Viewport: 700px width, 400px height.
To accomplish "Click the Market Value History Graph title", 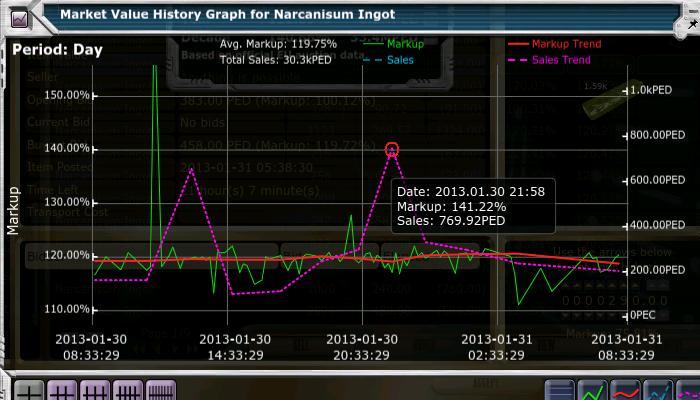I will [227, 15].
